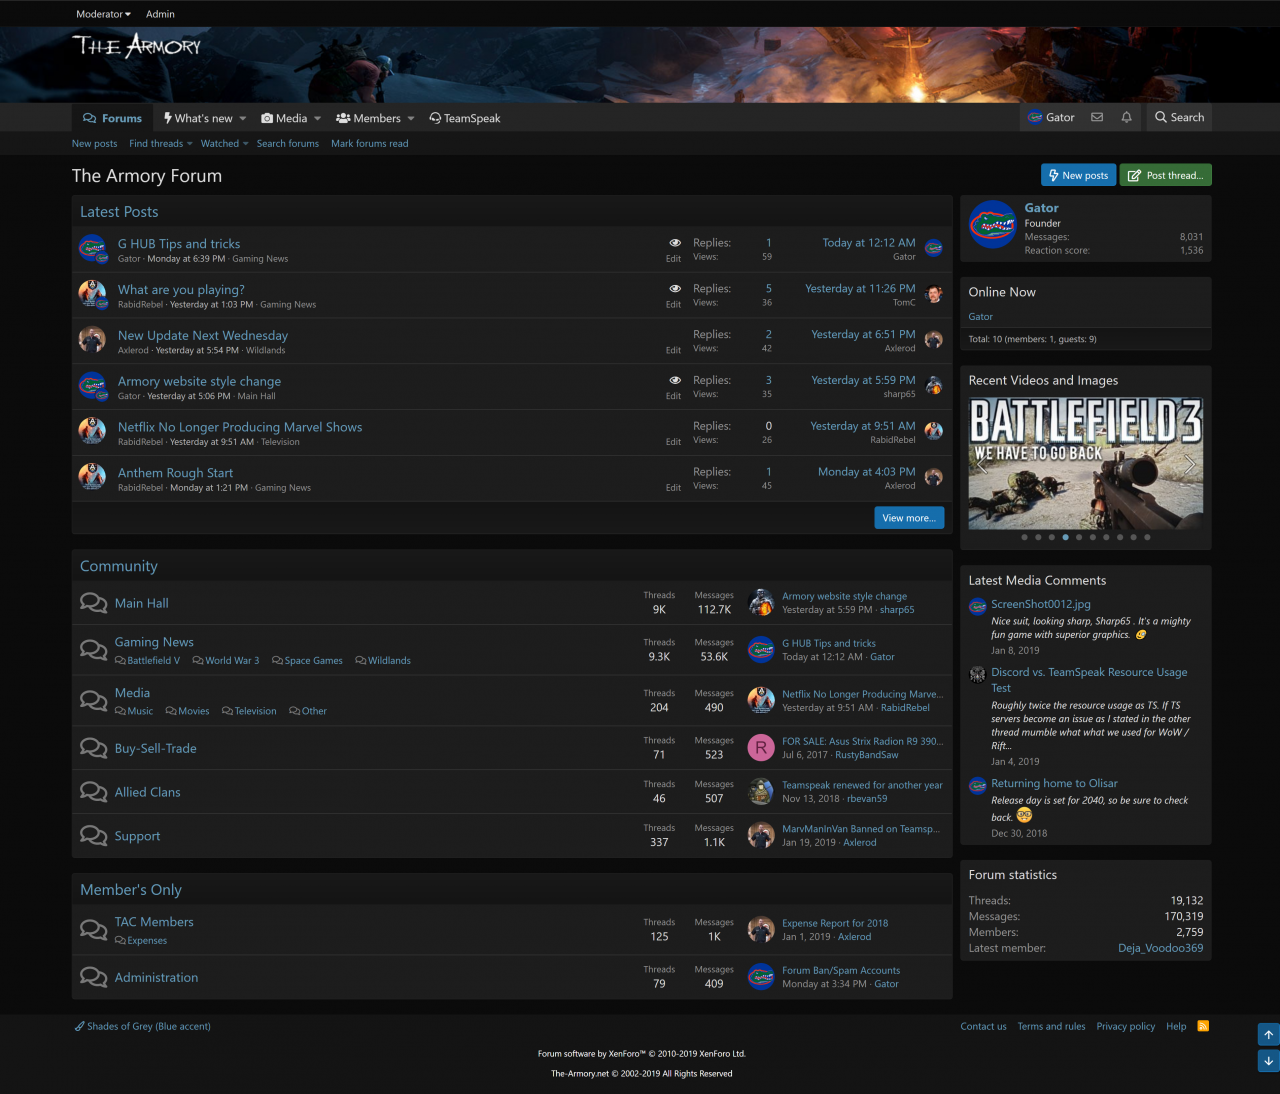The width and height of the screenshot is (1280, 1094).
Task: Open the inbox envelope icon
Action: pyautogui.click(x=1097, y=117)
